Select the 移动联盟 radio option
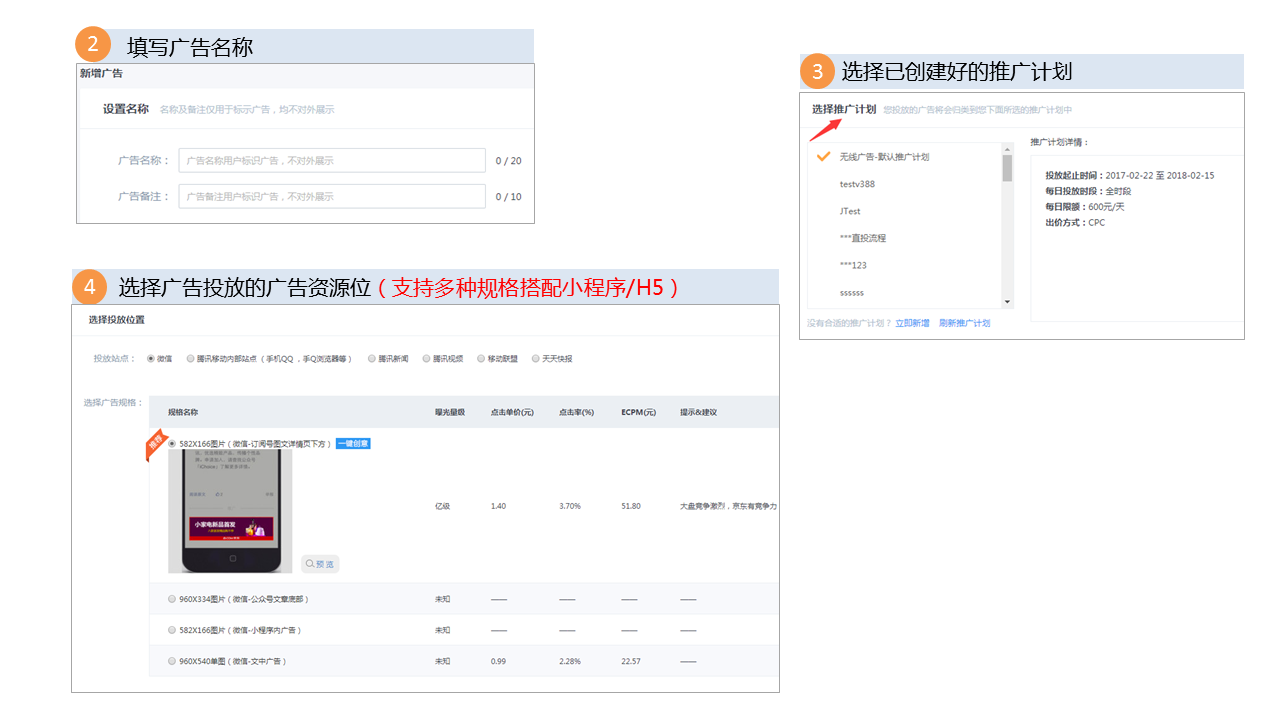Image resolution: width=1280 pixels, height=720 pixels. [x=481, y=358]
